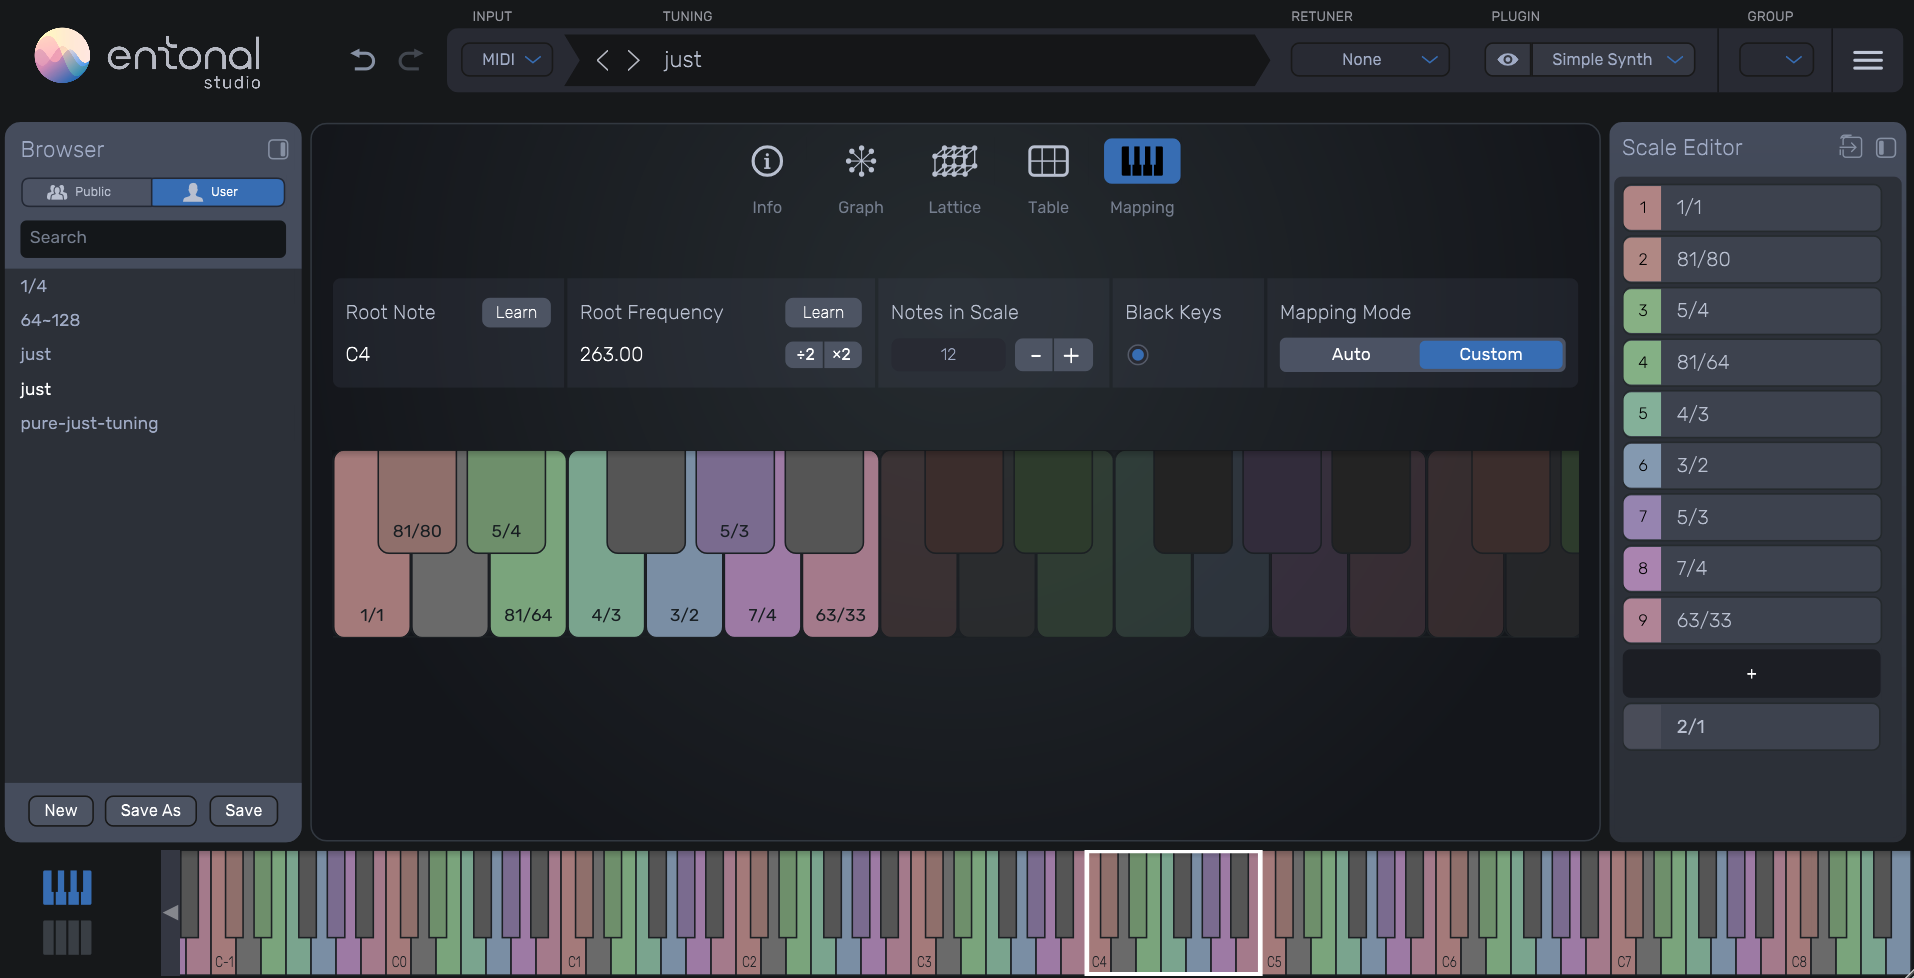The image size is (1914, 978).
Task: Select the Mapping view icon
Action: (1141, 160)
